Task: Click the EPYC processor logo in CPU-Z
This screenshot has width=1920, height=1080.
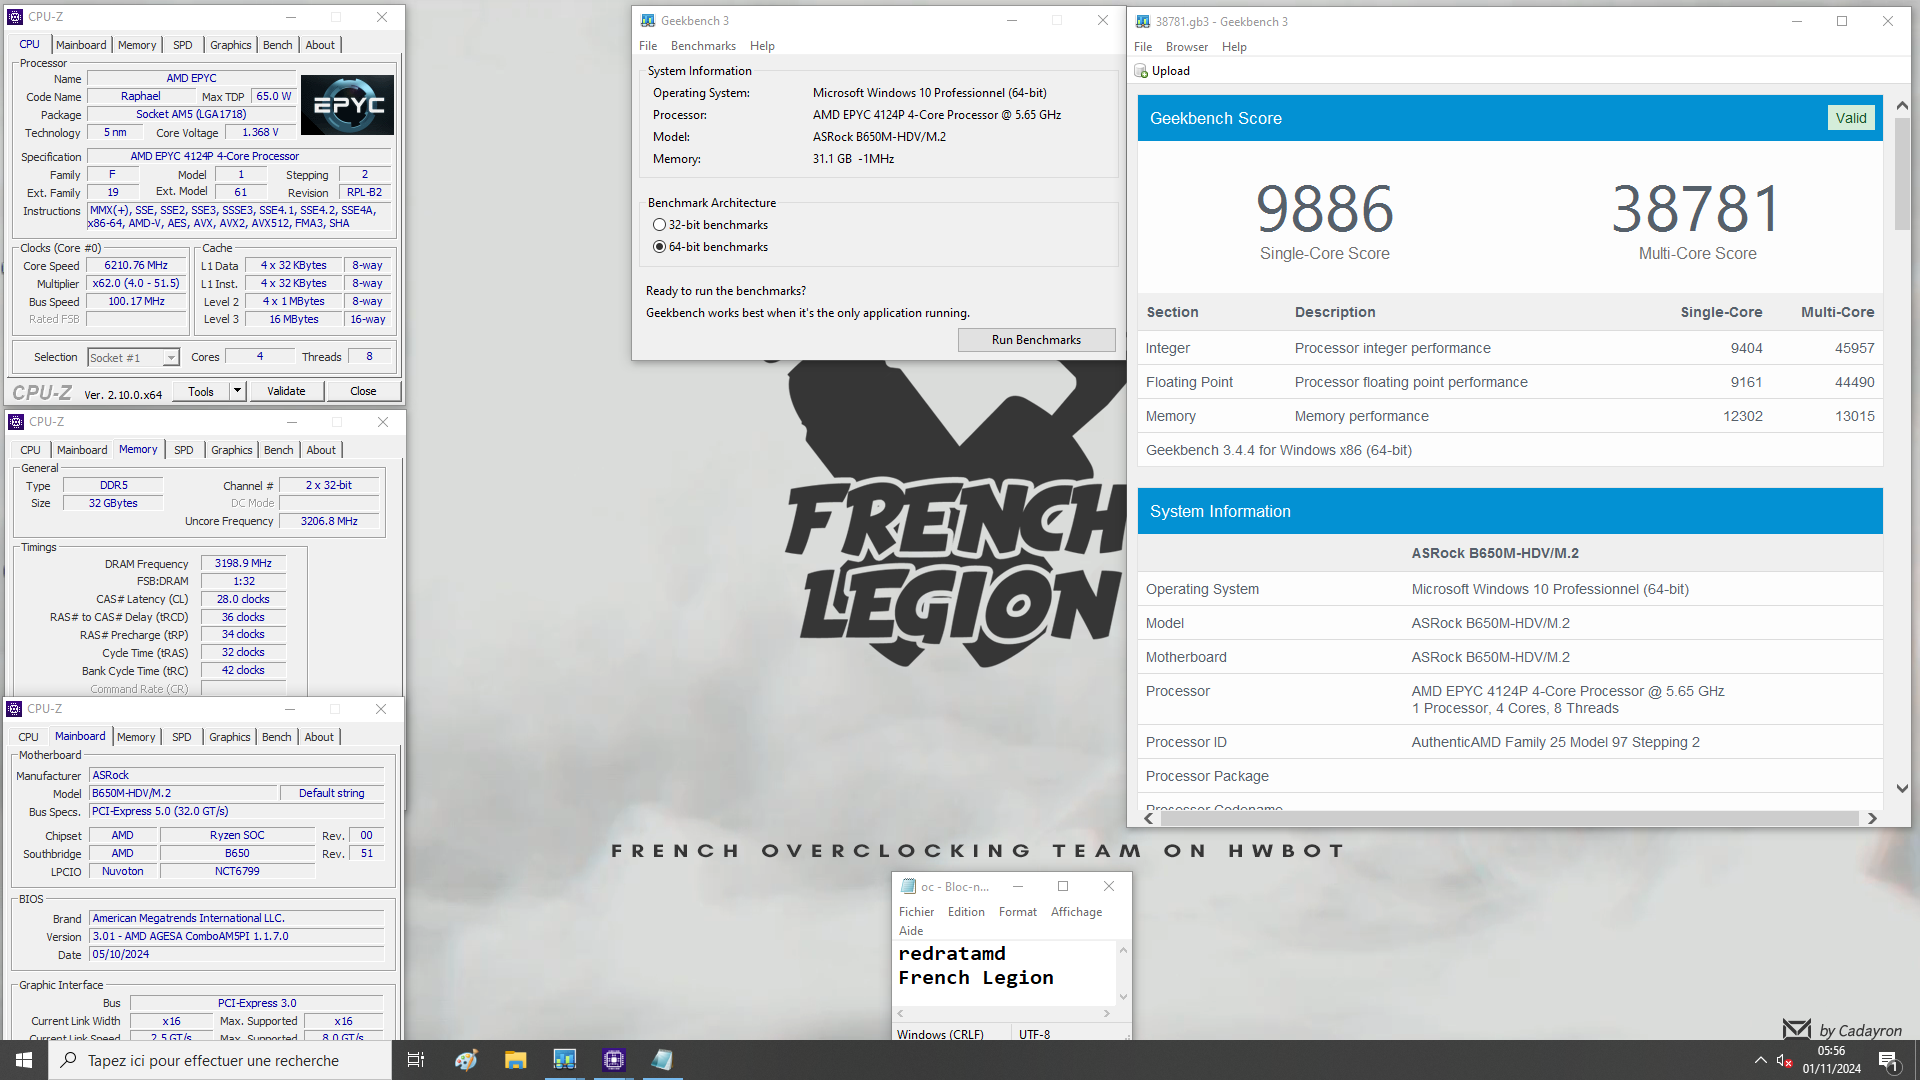Action: pyautogui.click(x=347, y=105)
